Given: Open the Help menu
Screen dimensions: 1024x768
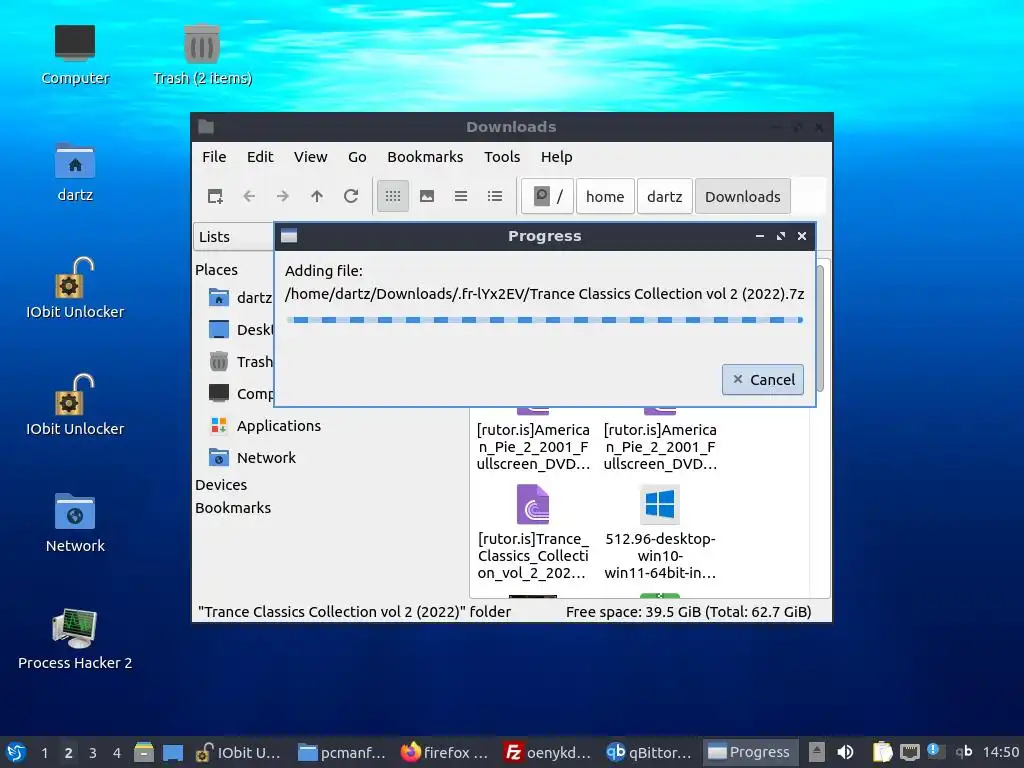Looking at the screenshot, I should point(556,157).
